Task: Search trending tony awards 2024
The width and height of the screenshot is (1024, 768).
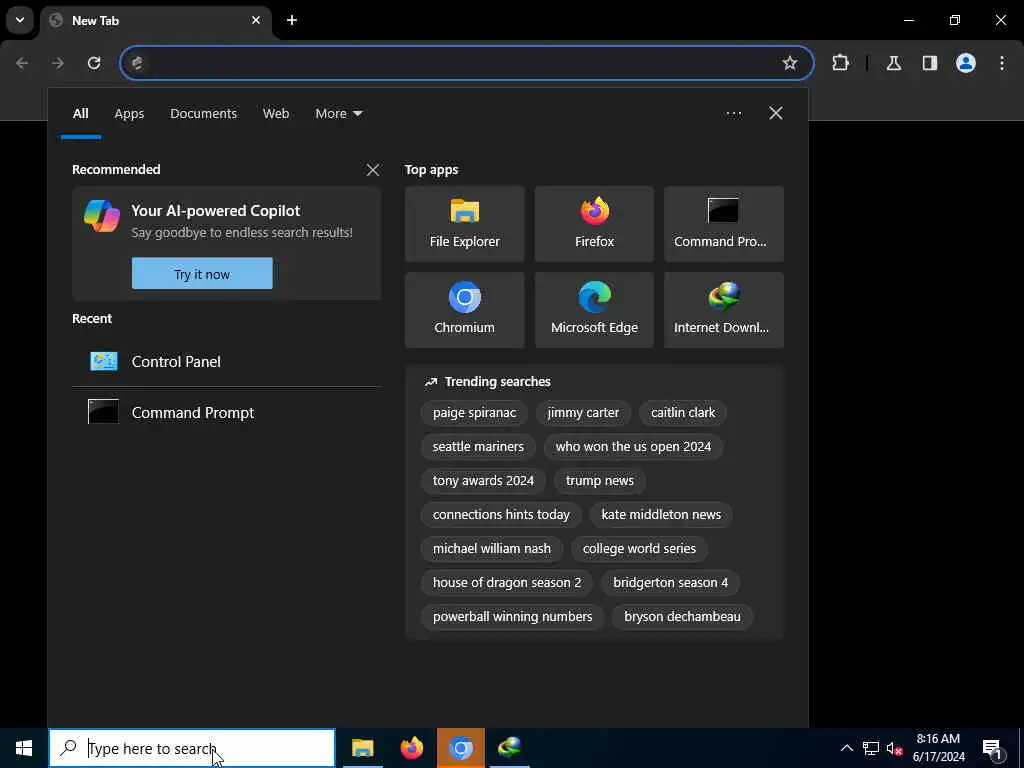Action: click(x=483, y=481)
